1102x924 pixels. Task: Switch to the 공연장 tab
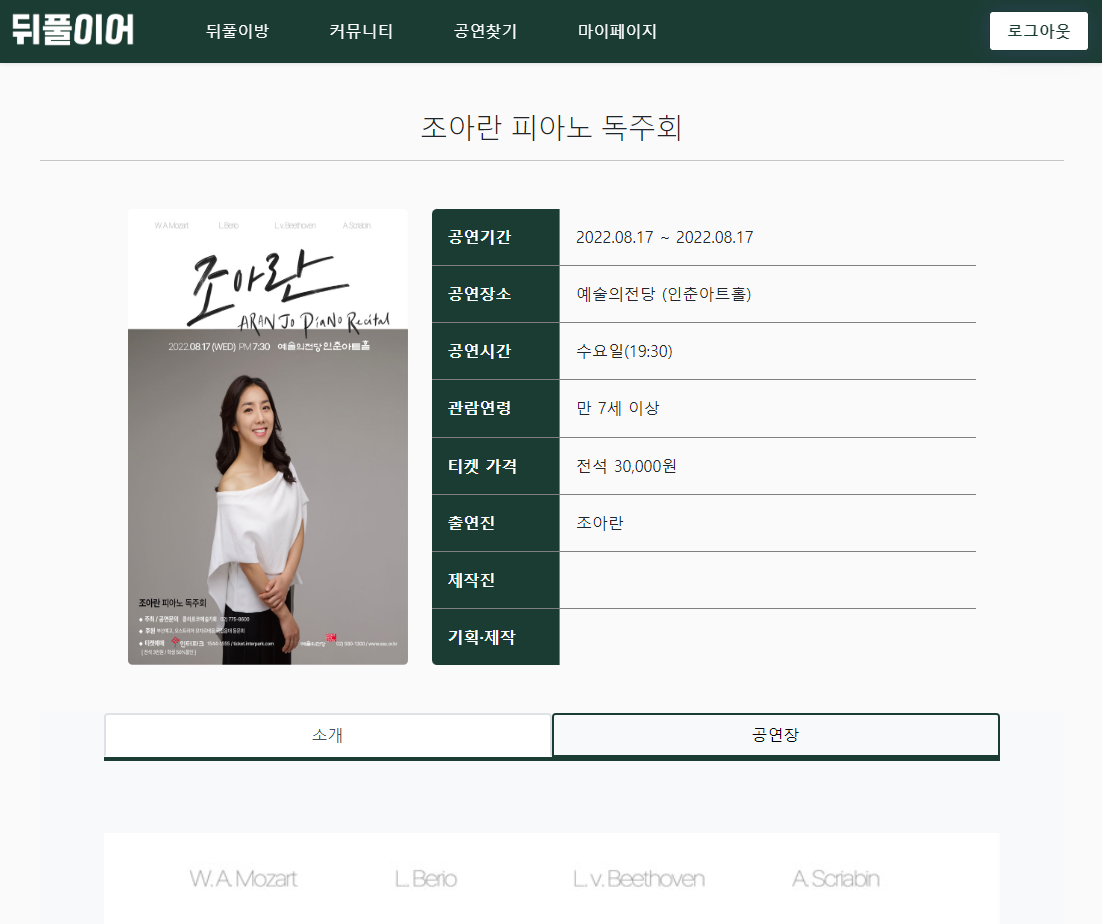(x=776, y=735)
